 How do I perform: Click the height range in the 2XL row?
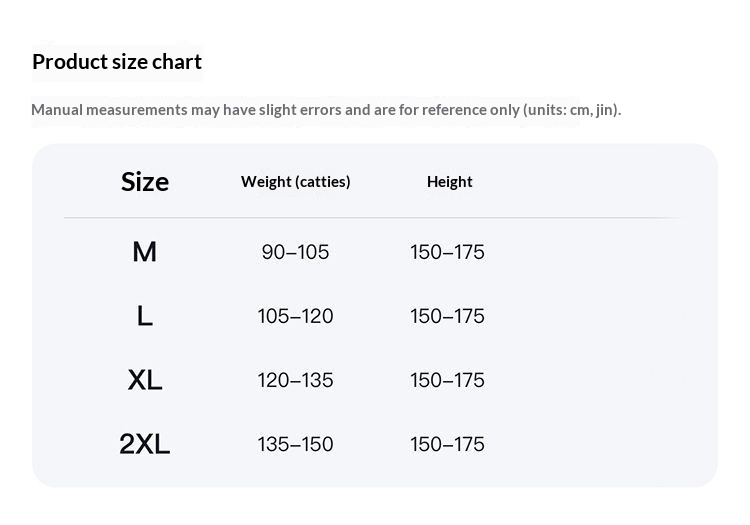click(x=447, y=444)
